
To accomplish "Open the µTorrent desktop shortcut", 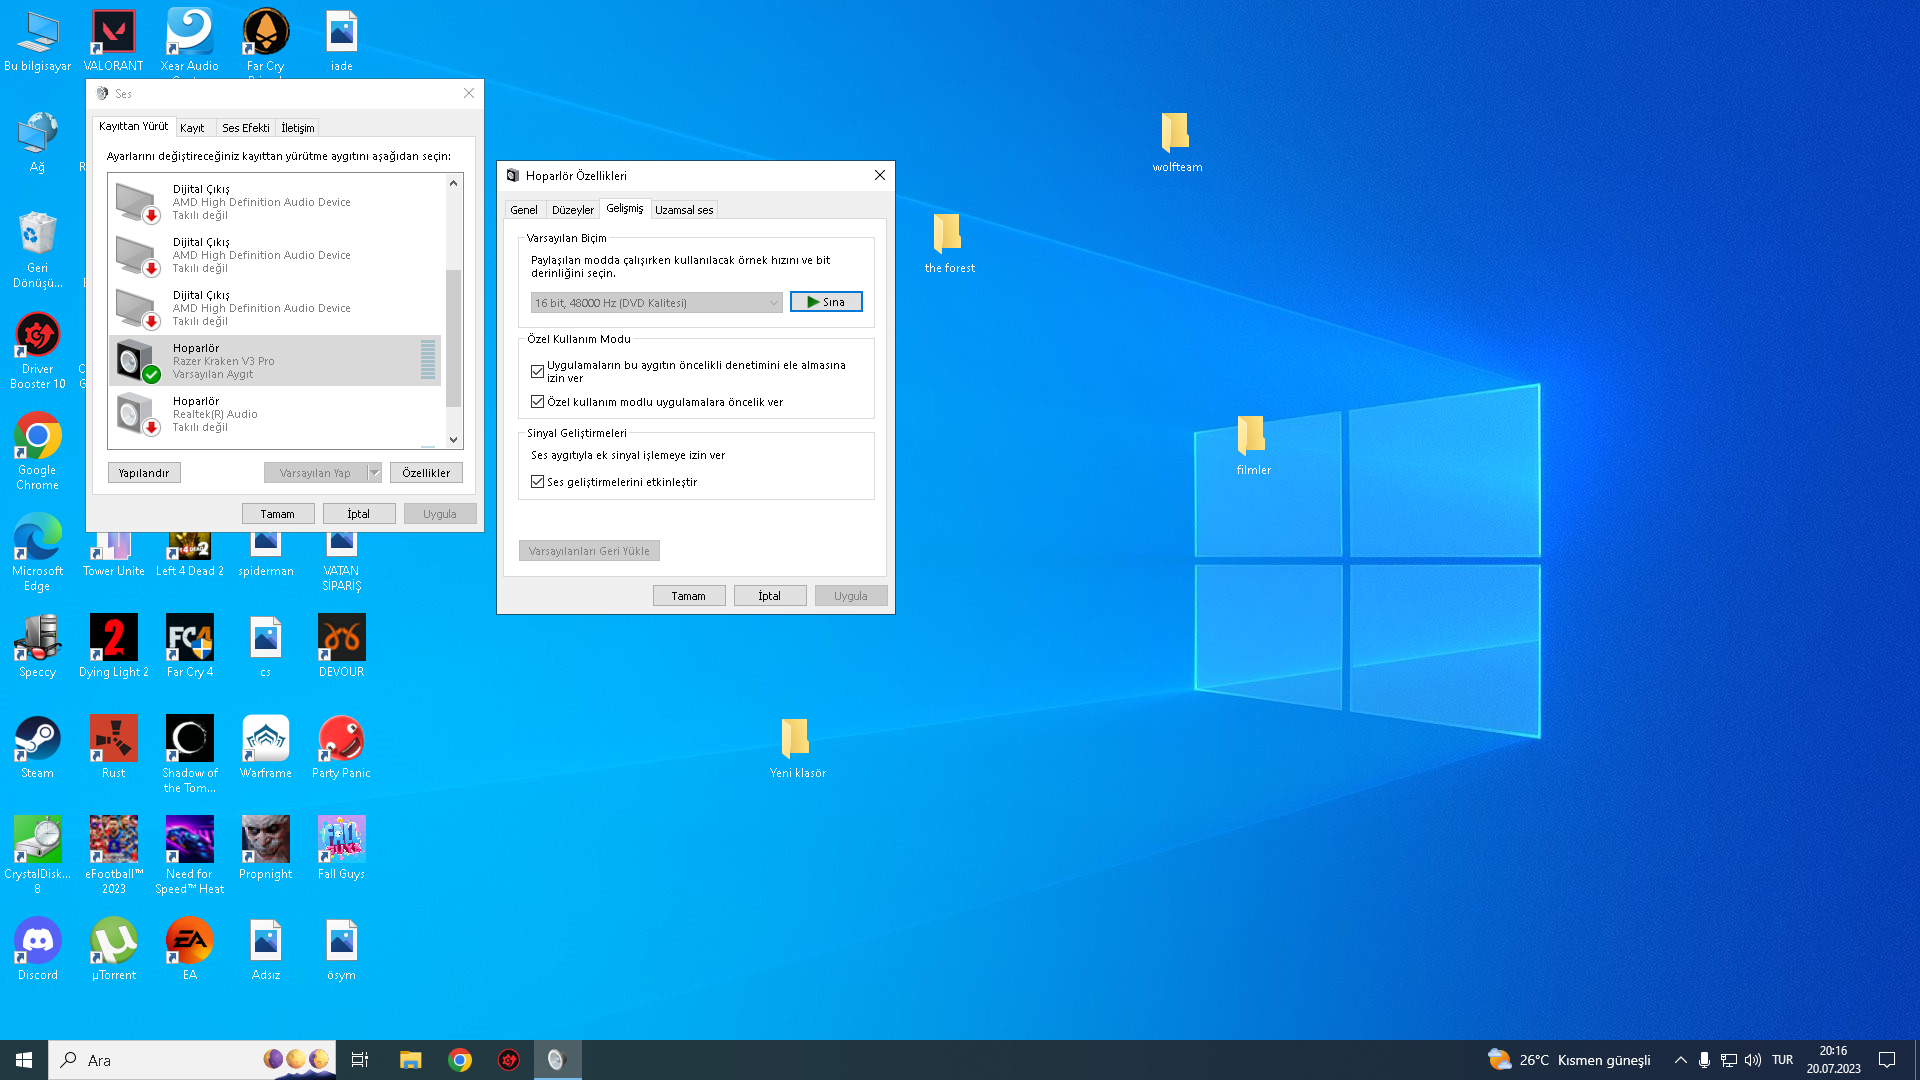I will (113, 949).
